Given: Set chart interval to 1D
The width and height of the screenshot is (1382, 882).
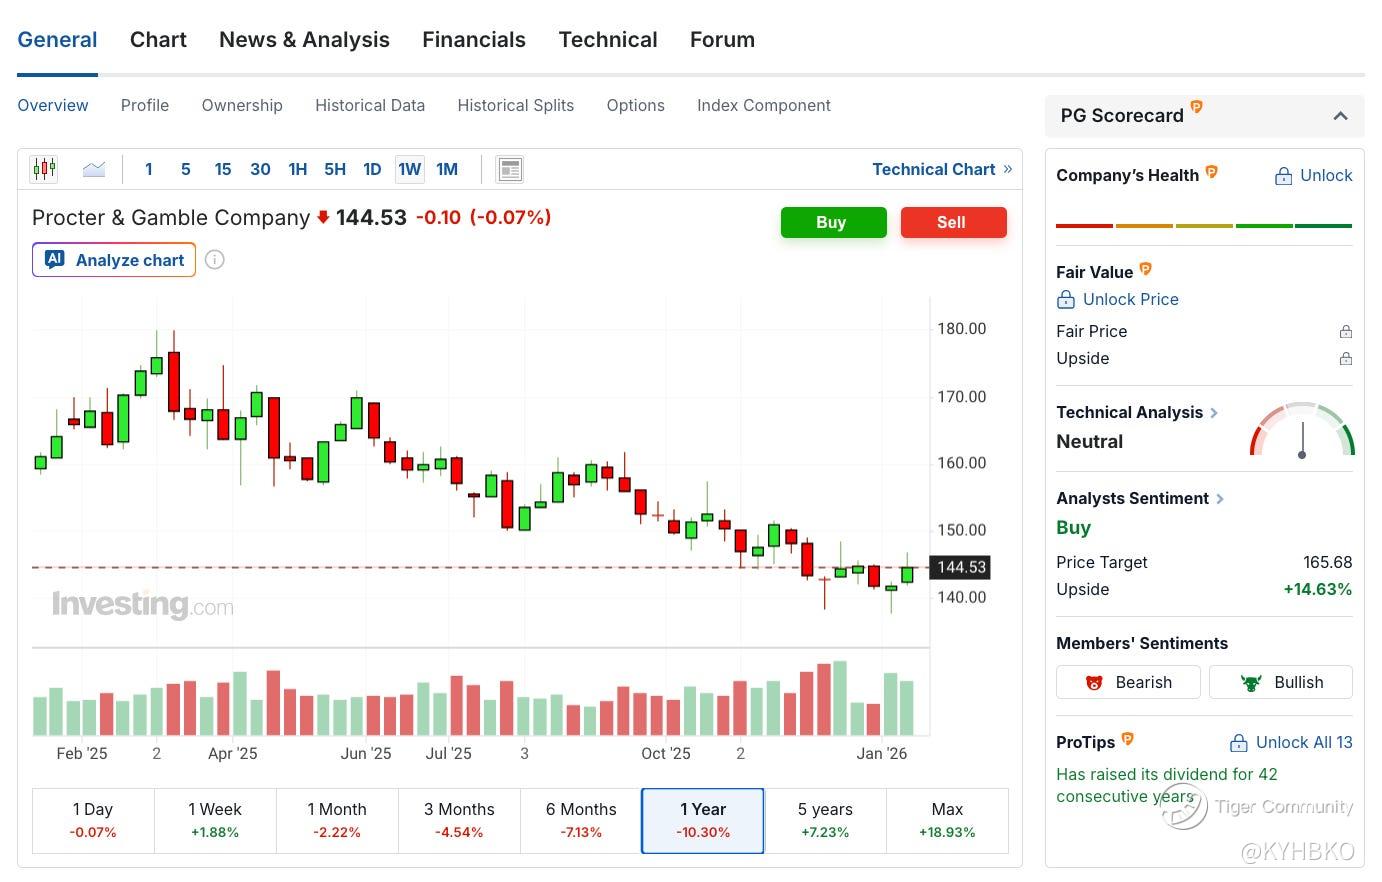Looking at the screenshot, I should (x=372, y=169).
